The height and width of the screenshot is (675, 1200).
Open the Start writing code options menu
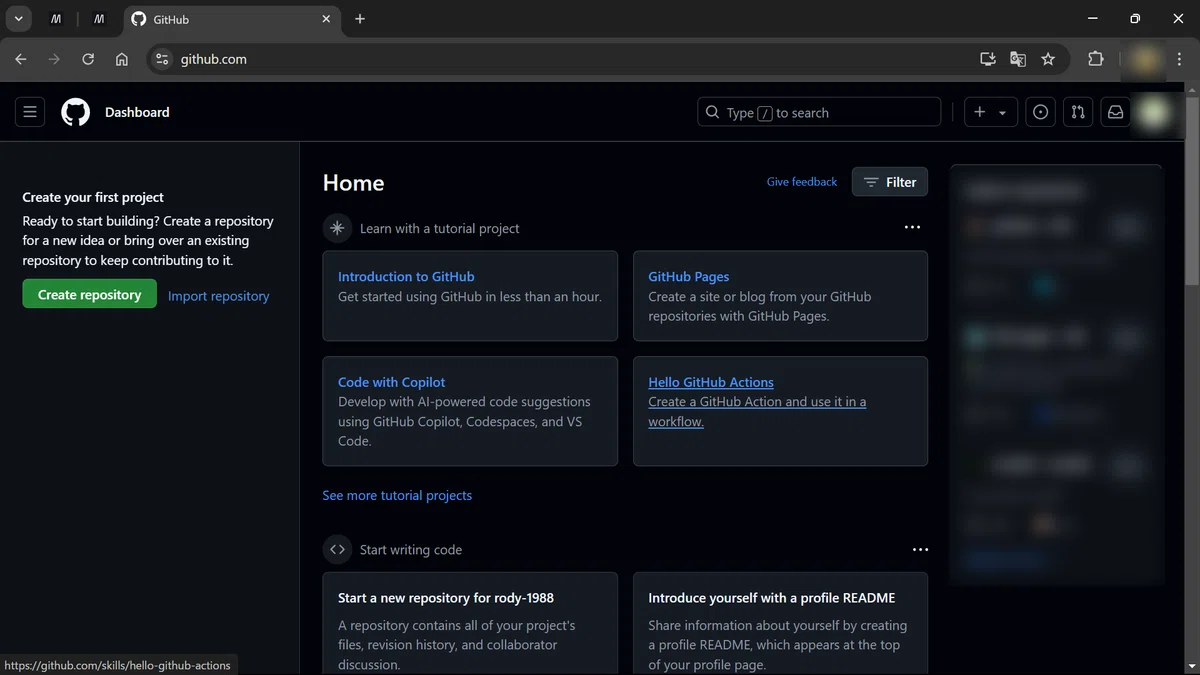click(920, 550)
